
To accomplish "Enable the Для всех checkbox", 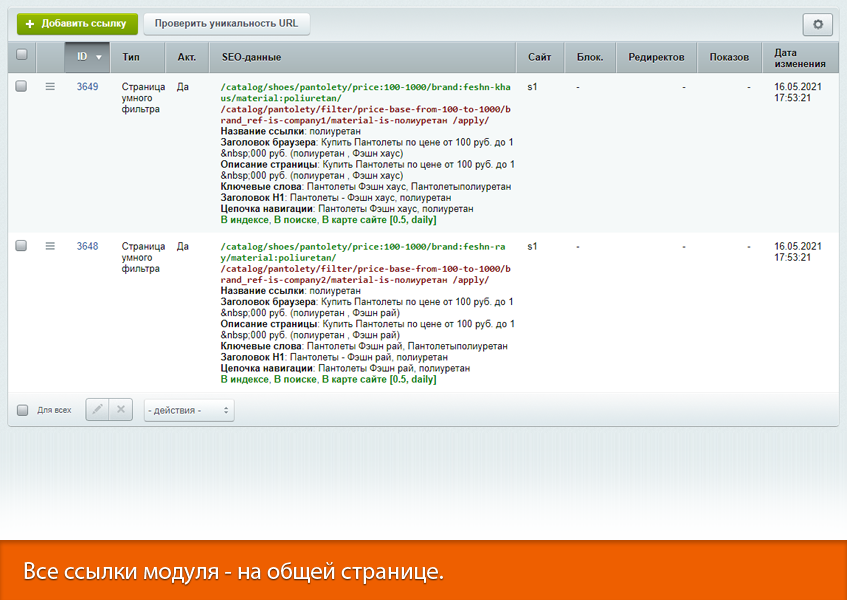I will 21,409.
